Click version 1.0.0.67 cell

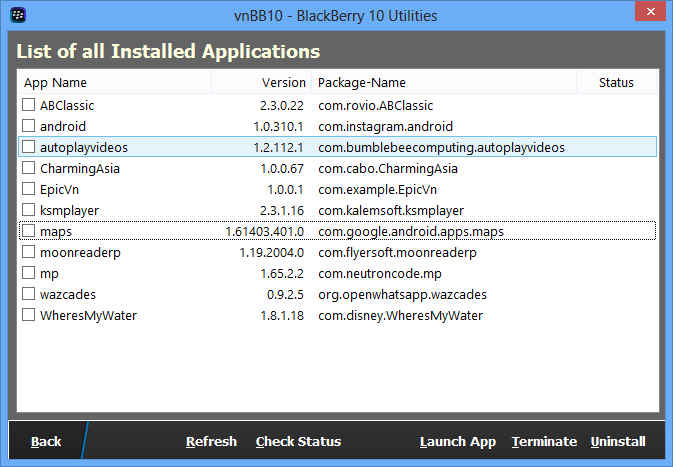282,169
